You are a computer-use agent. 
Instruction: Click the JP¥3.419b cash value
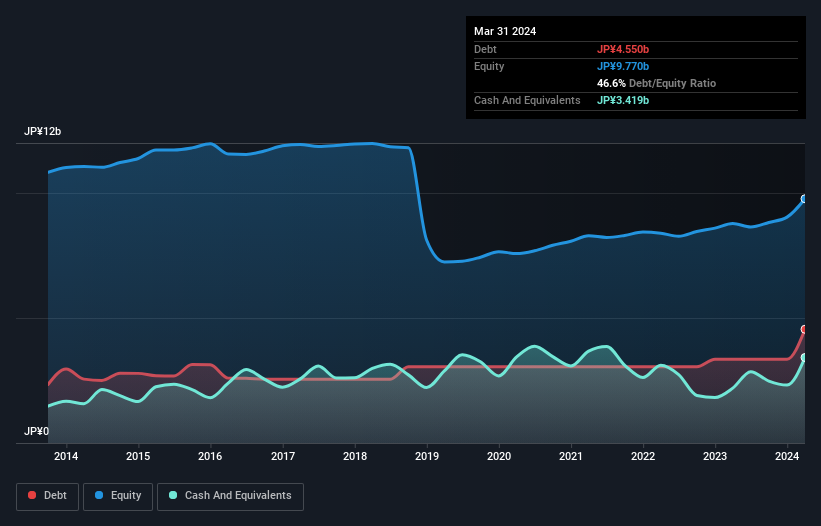[x=623, y=100]
